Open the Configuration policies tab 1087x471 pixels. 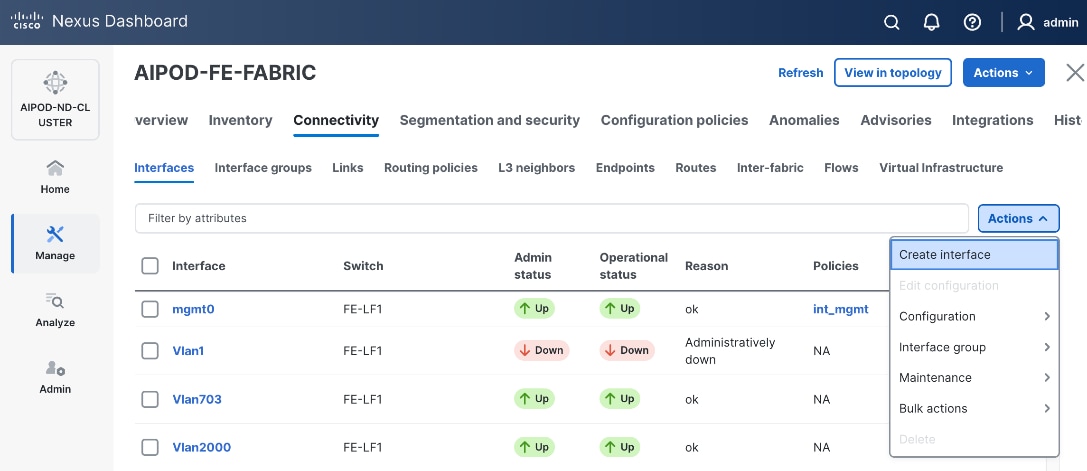(x=675, y=120)
